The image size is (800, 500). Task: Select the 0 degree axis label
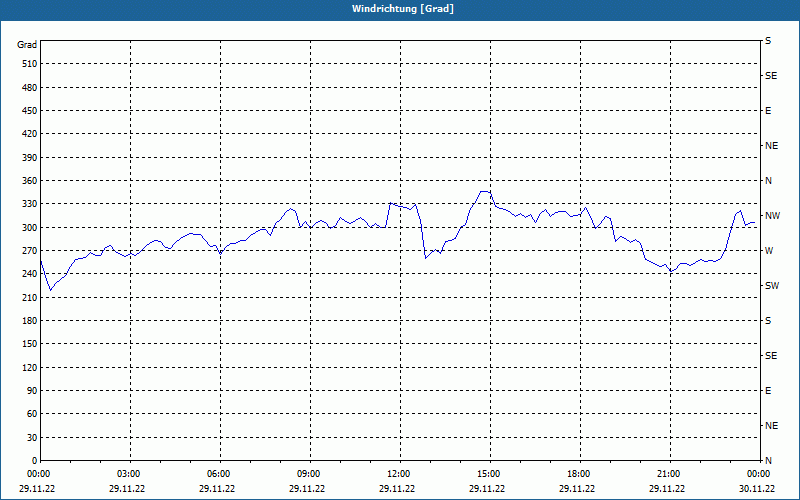pos(34,461)
